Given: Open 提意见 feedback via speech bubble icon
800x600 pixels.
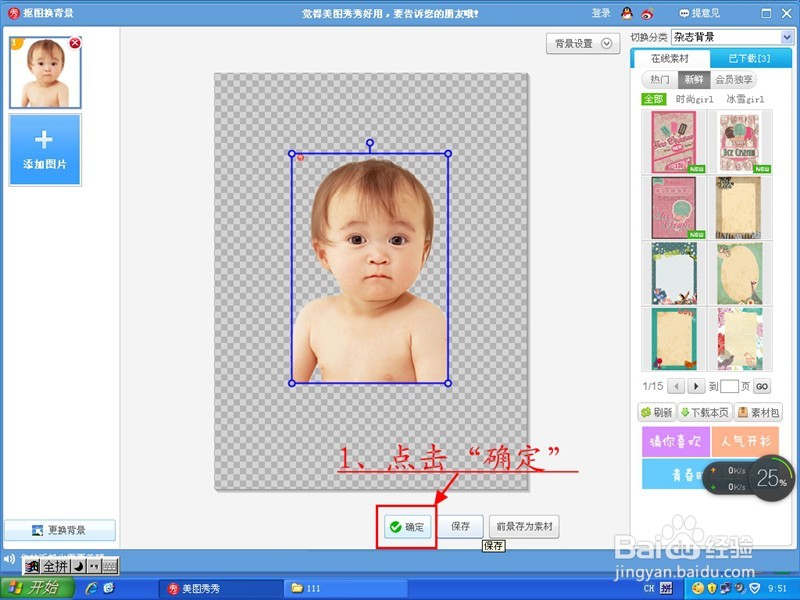Looking at the screenshot, I should point(684,13).
